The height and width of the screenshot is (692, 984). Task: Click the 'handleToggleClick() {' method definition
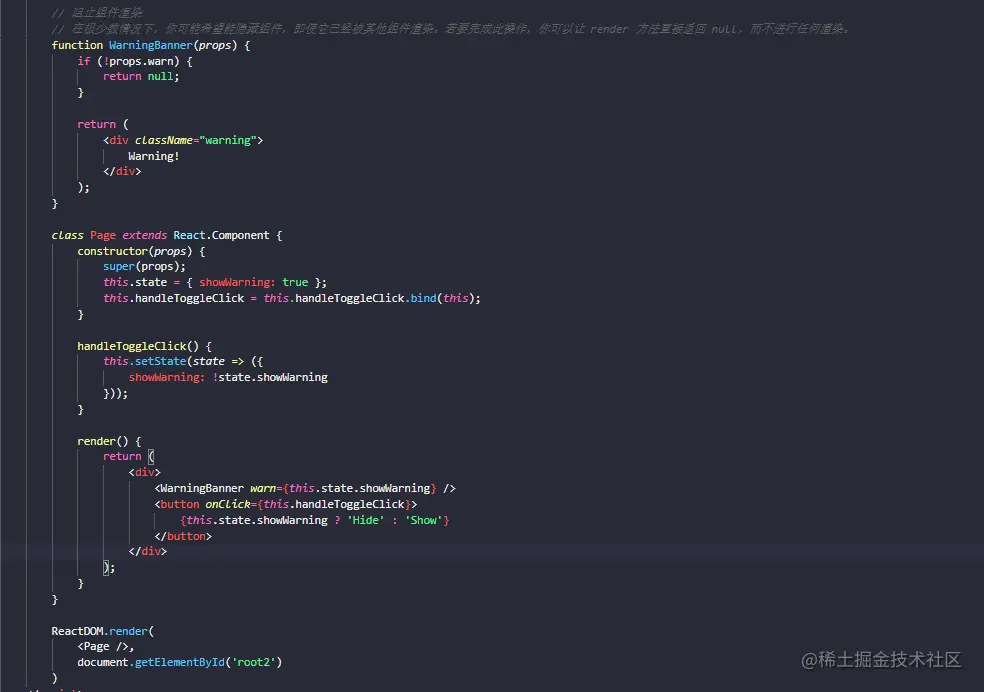(x=144, y=346)
